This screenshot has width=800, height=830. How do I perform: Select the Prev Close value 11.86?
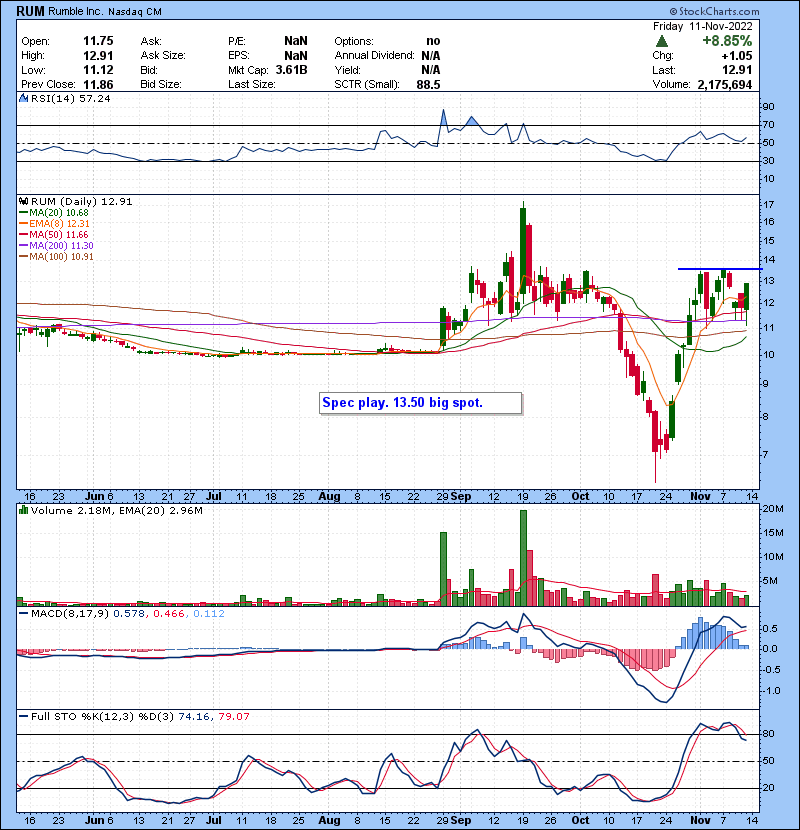[98, 84]
